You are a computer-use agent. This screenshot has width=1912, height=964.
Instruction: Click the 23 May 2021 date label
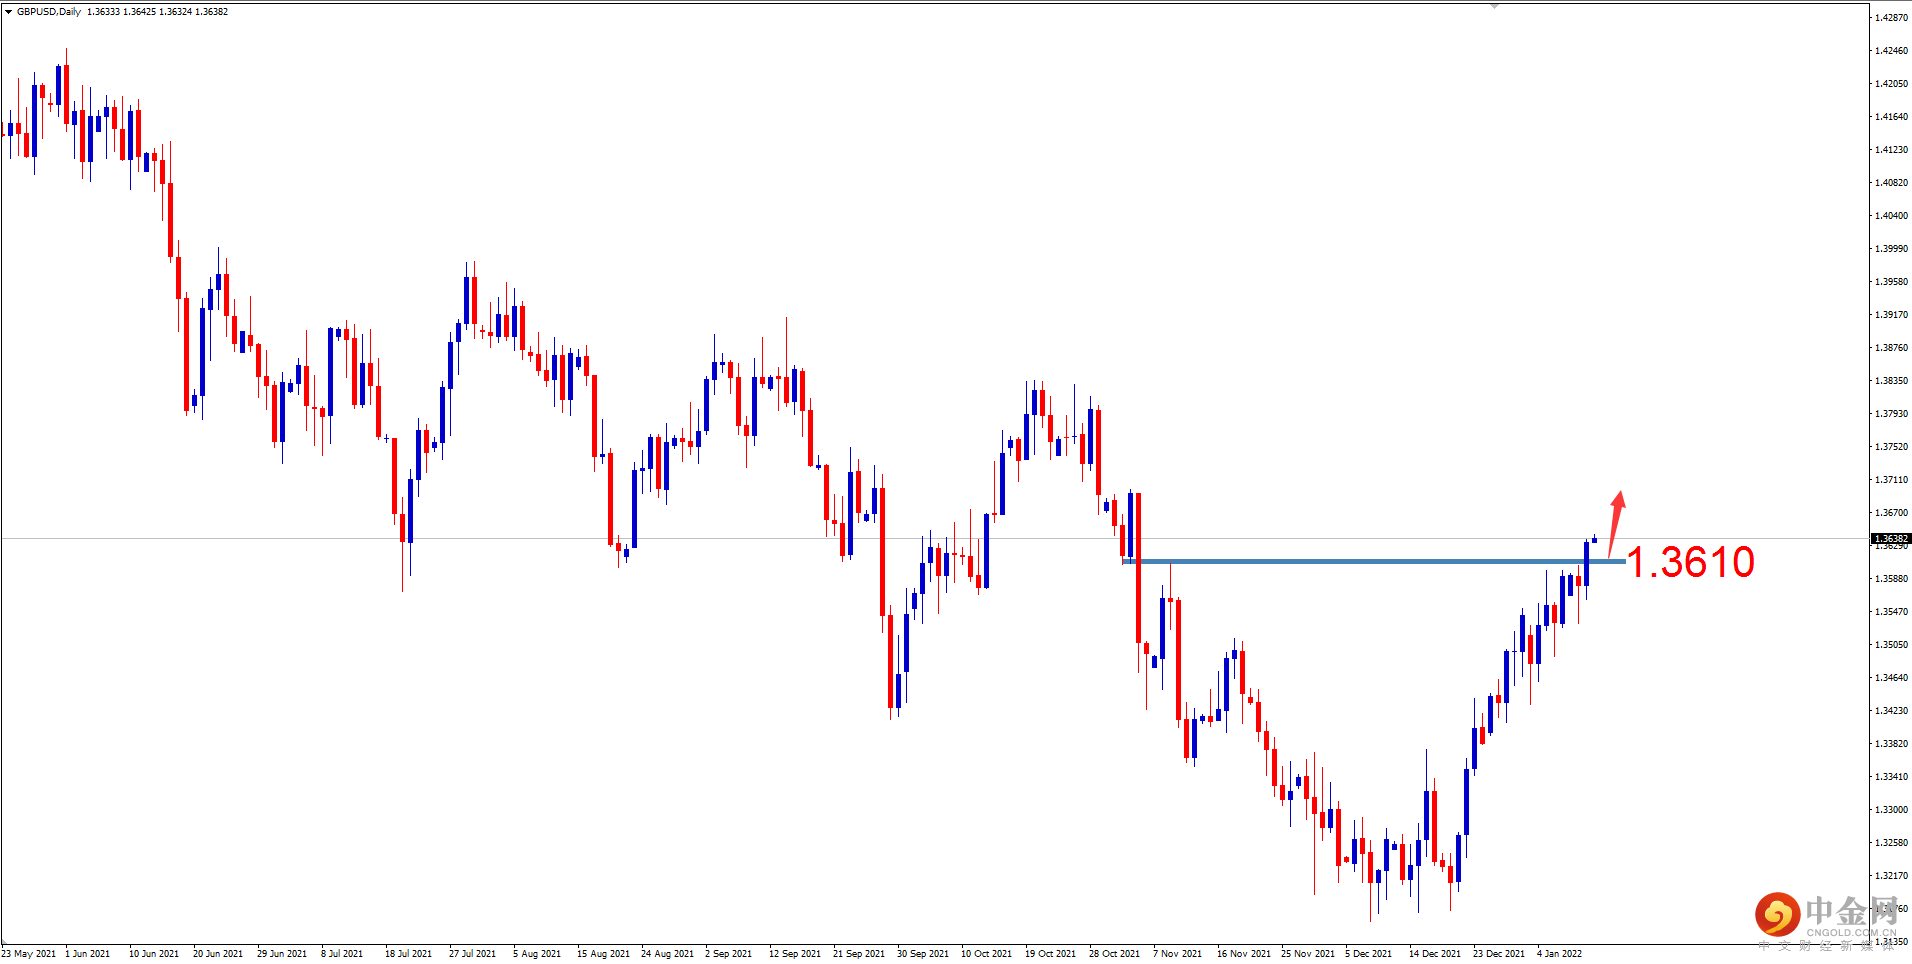30,953
